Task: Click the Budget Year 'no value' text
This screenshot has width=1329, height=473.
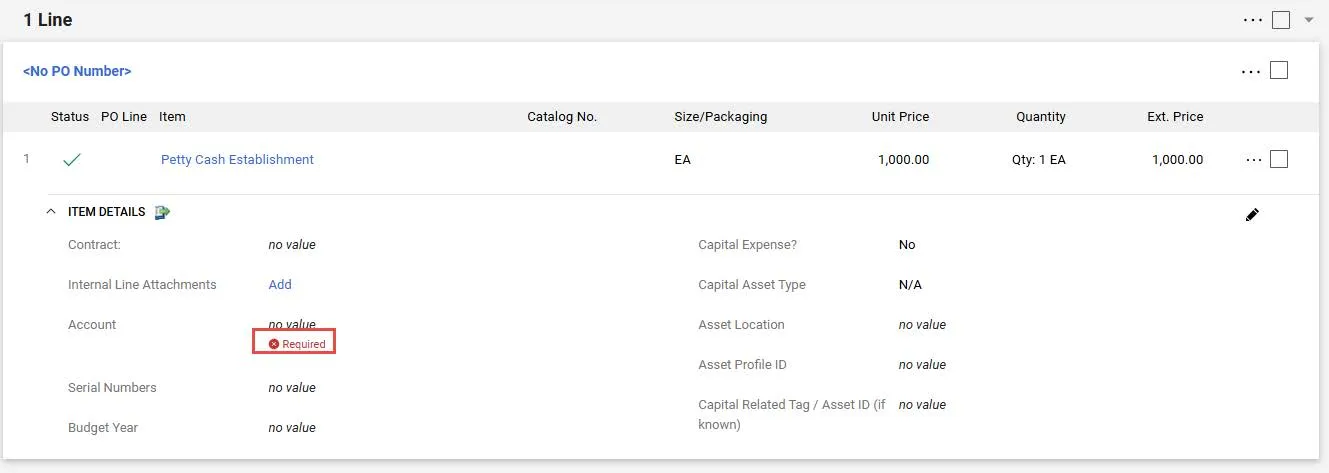Action: point(292,427)
